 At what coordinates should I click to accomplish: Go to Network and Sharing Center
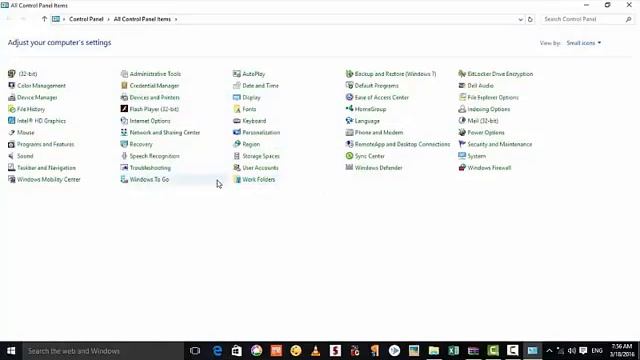point(165,133)
